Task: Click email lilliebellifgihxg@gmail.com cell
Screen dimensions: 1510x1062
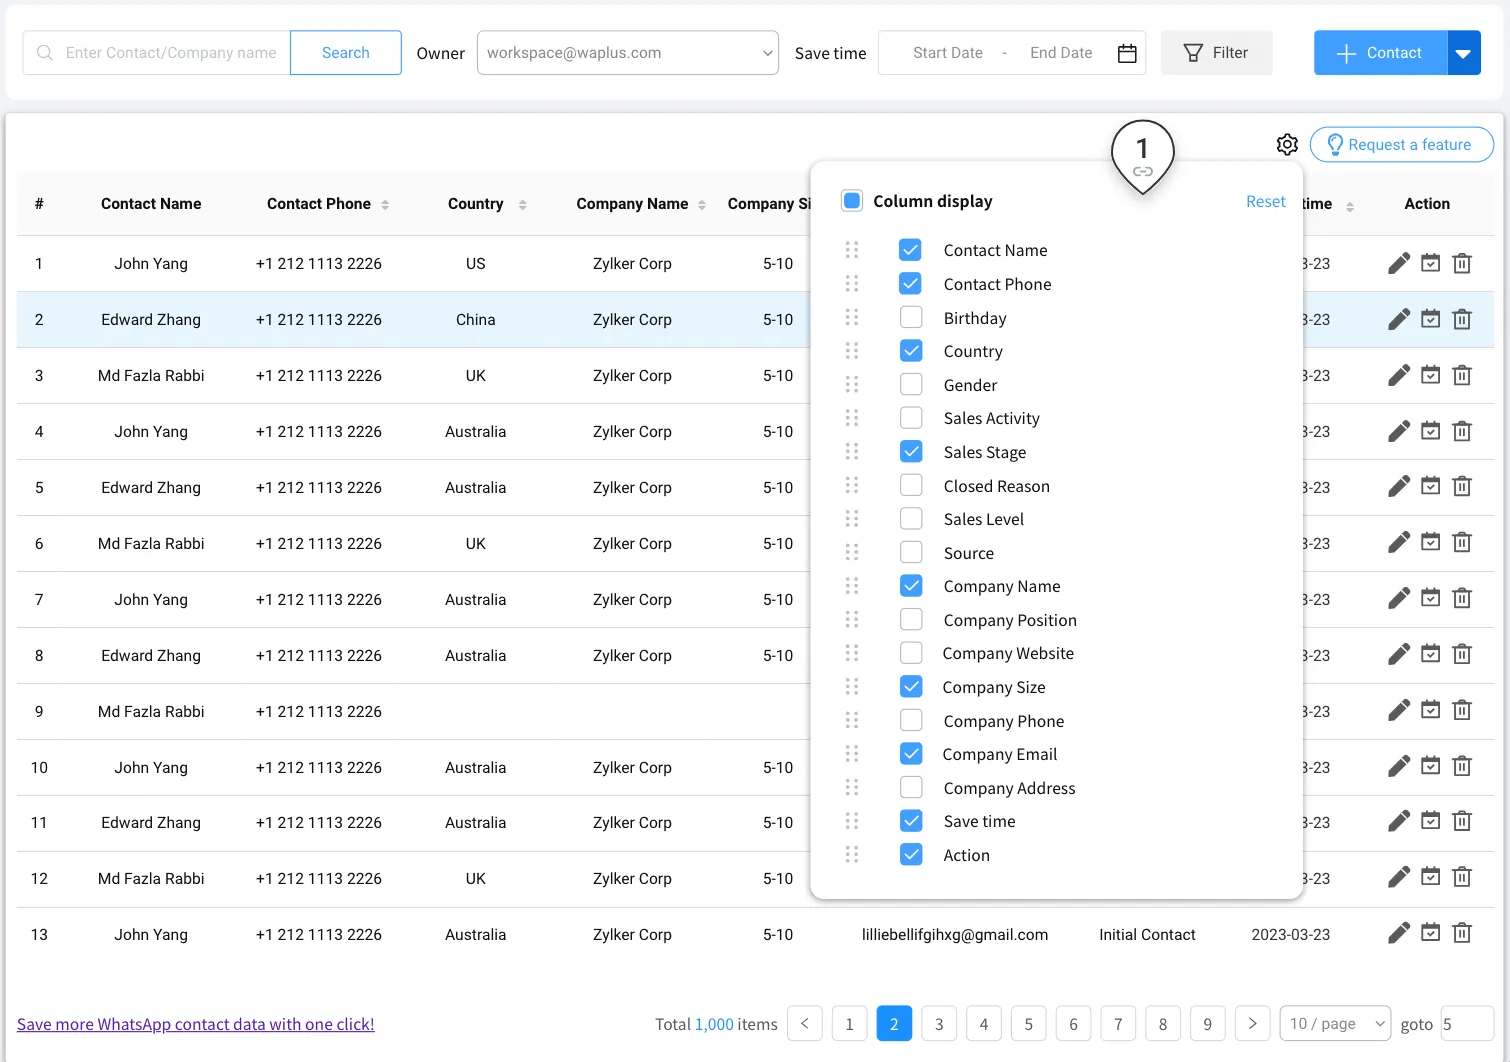Action: point(955,934)
